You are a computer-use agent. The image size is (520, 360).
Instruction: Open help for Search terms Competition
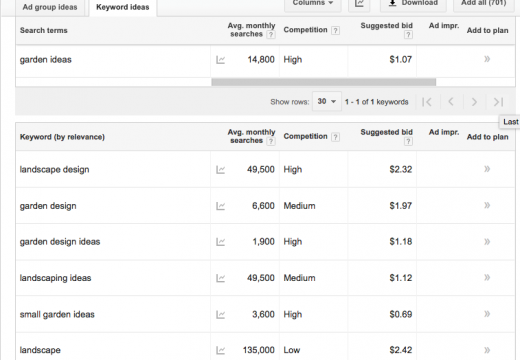336,30
